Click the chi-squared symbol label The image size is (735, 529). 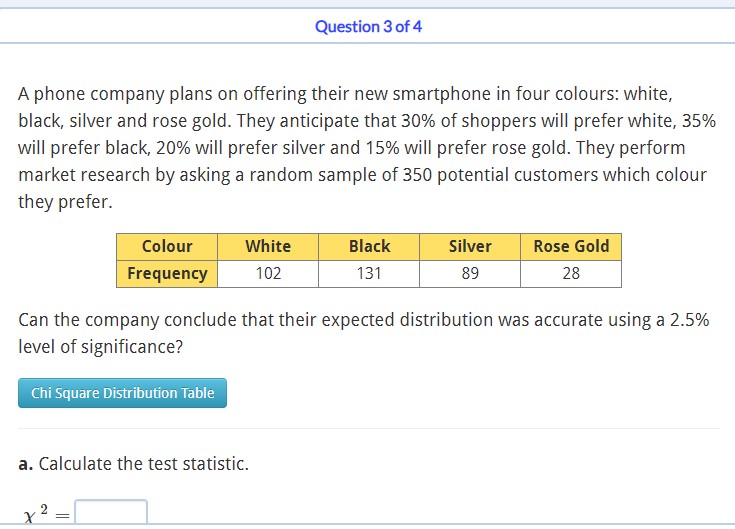tap(36, 514)
